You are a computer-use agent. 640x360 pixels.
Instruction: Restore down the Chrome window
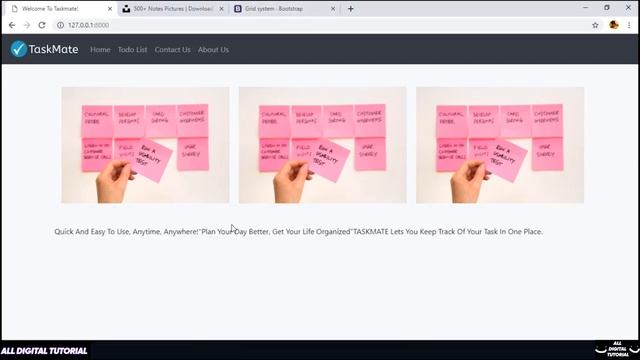tap(607, 7)
